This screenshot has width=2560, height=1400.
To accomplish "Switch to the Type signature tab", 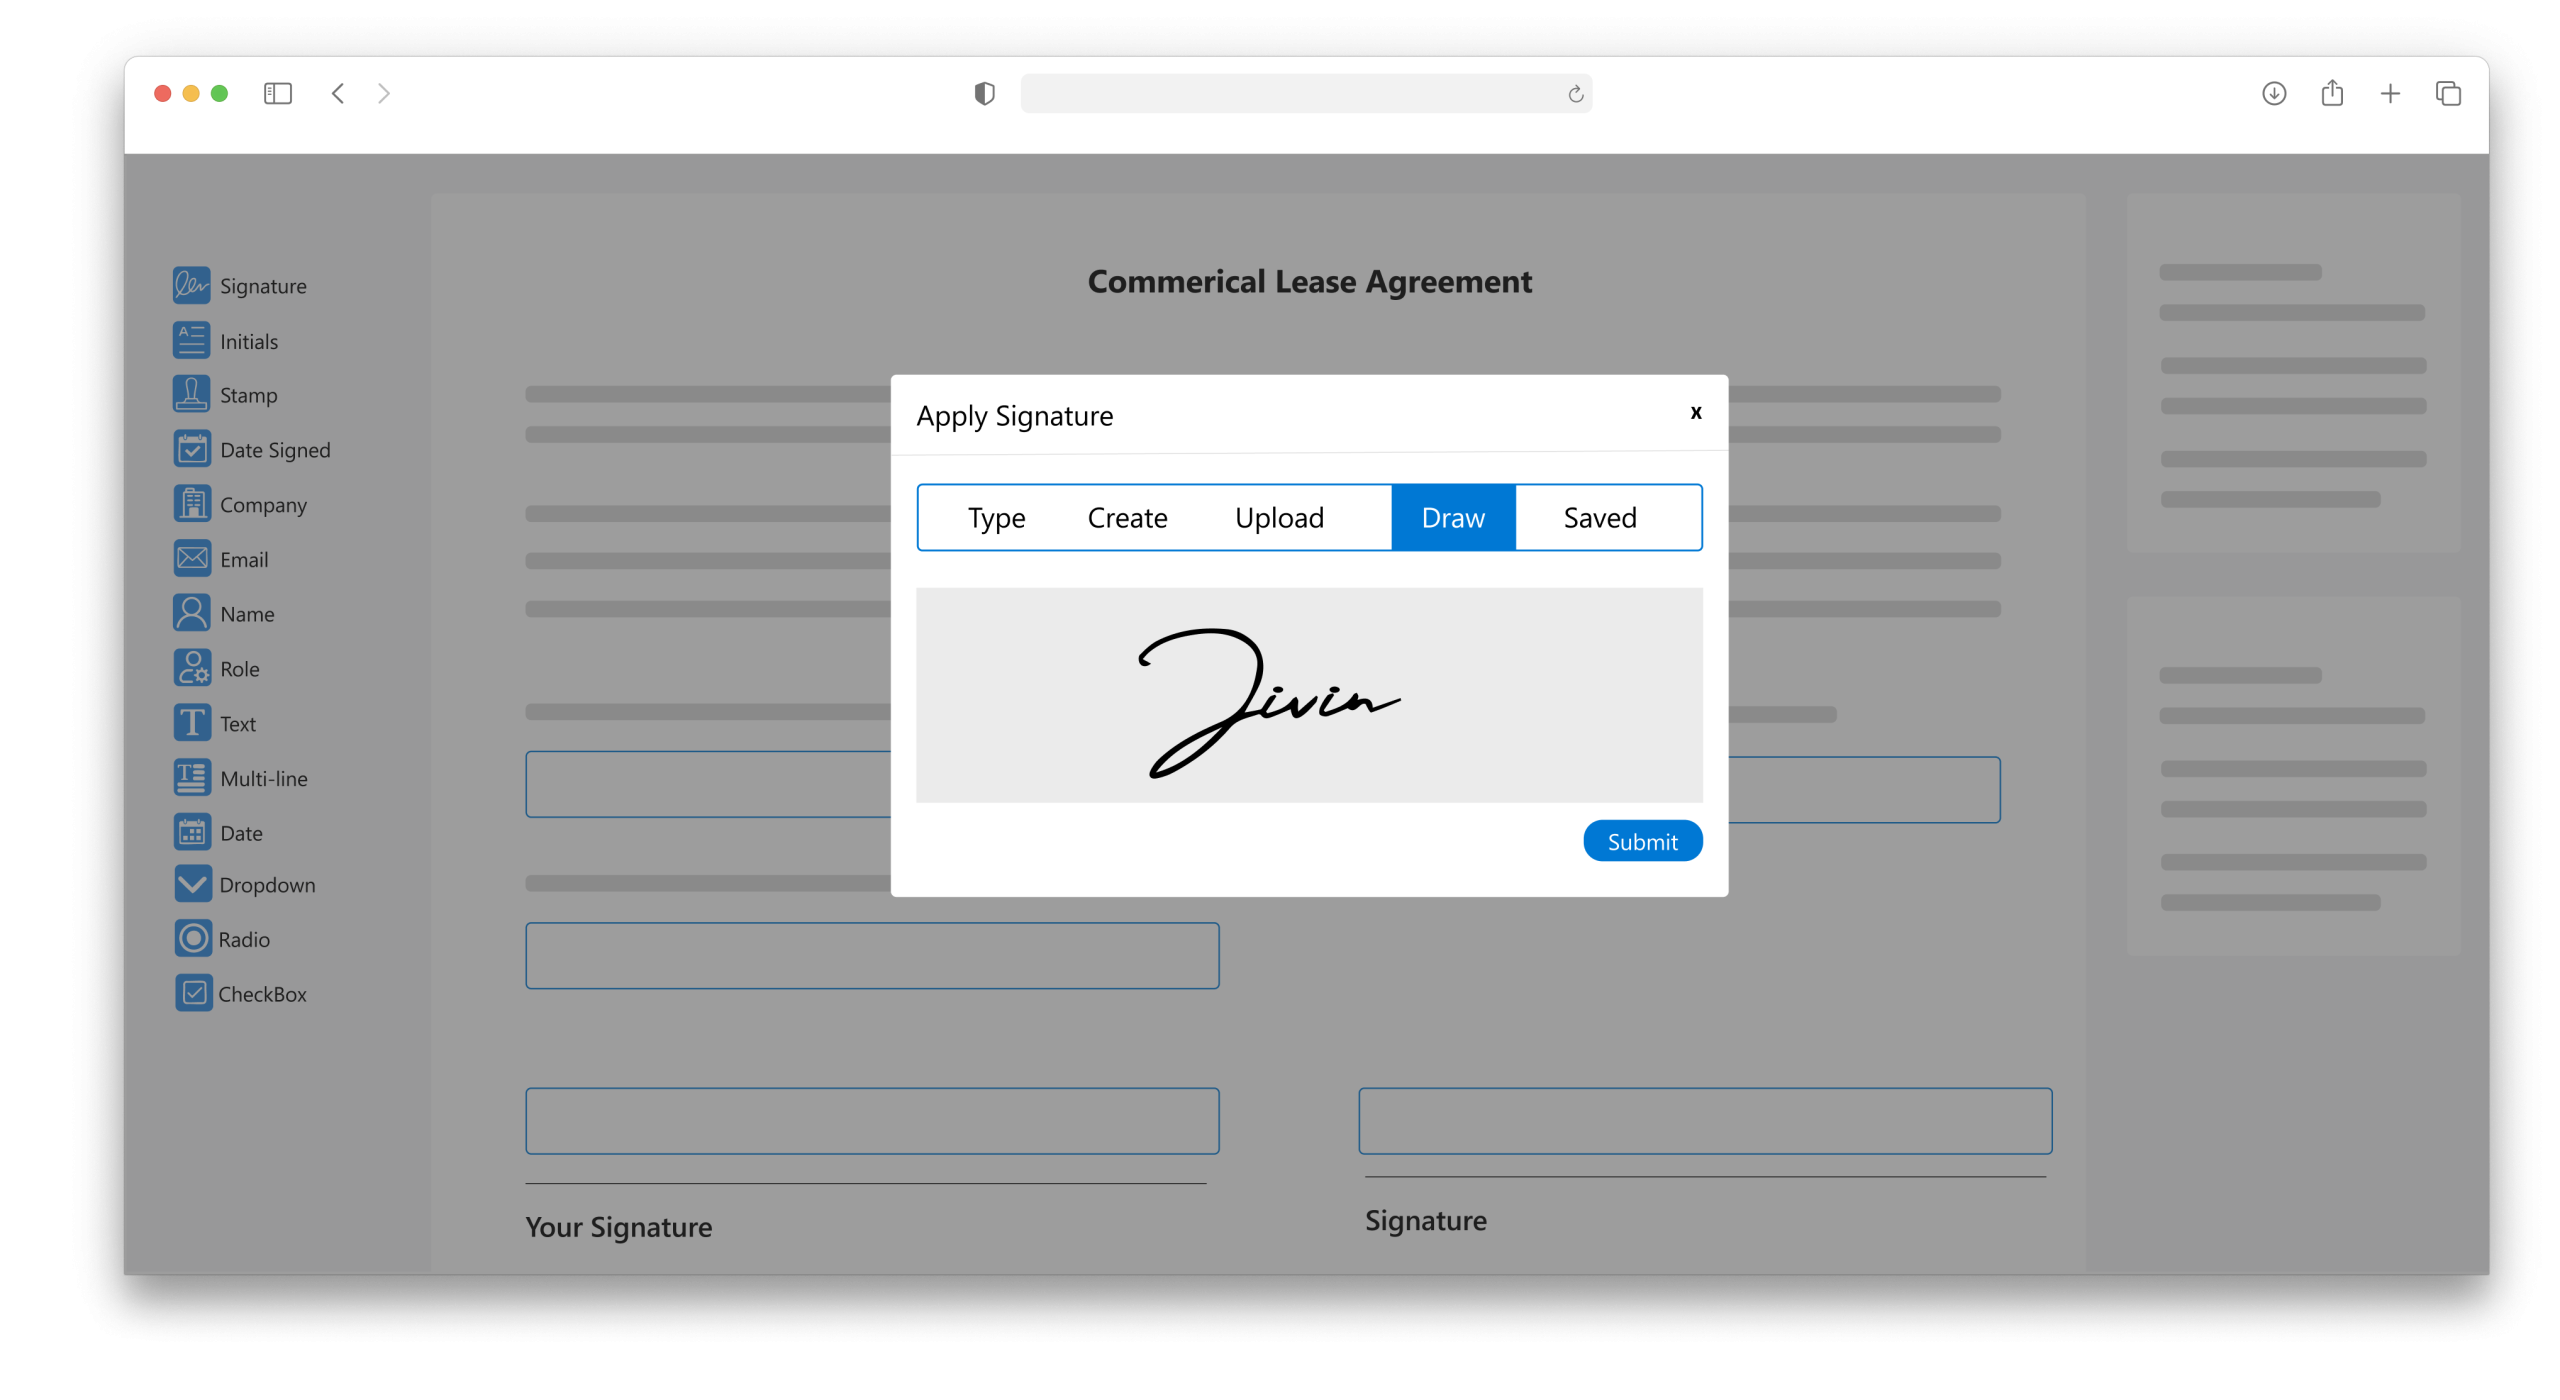I will click(996, 518).
